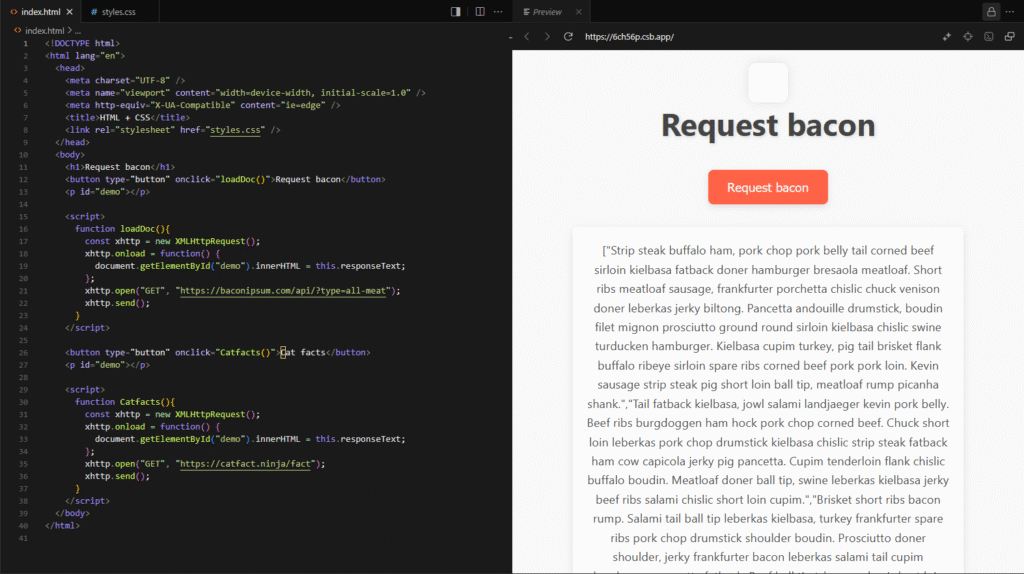The image size is (1024, 574).
Task: Expand the breadcrumb ellipsis after index.html
Action: [76, 31]
